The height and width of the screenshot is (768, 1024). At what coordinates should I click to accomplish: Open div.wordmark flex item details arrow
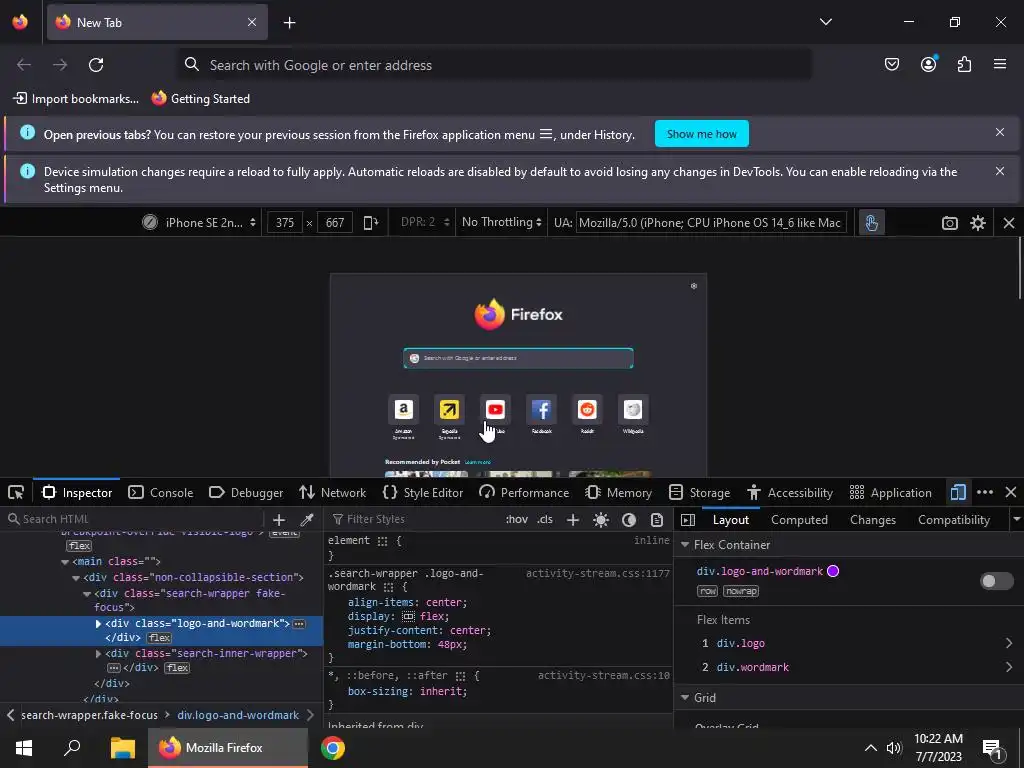click(x=1008, y=667)
